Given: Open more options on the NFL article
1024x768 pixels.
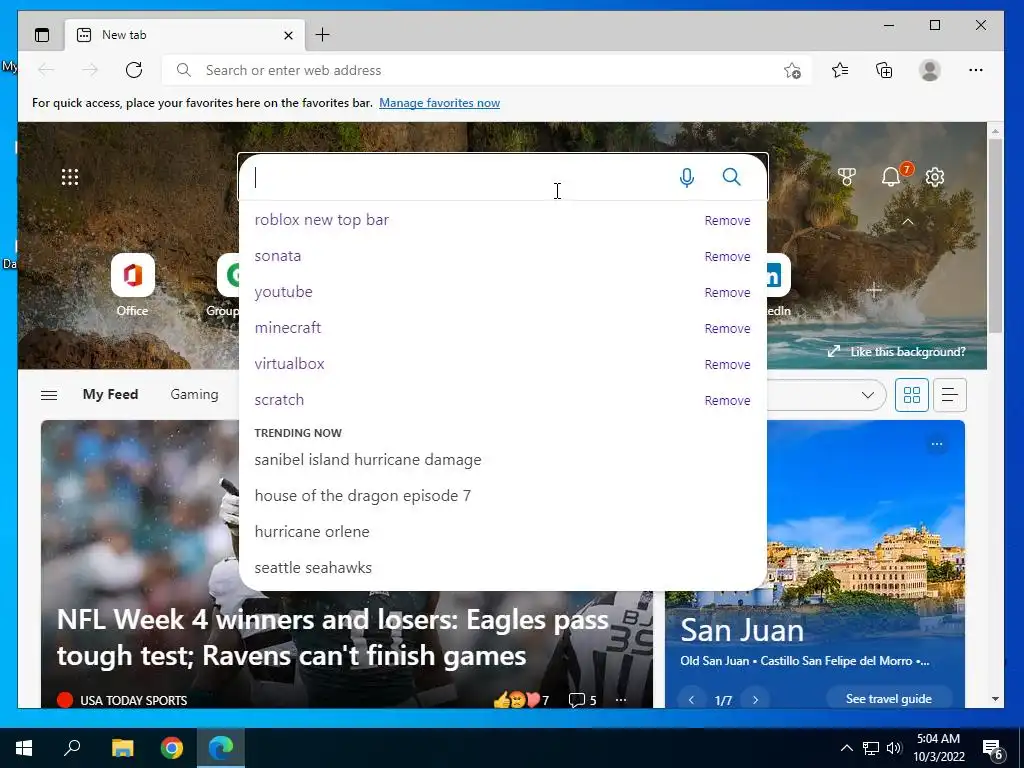Looking at the screenshot, I should click(x=621, y=700).
